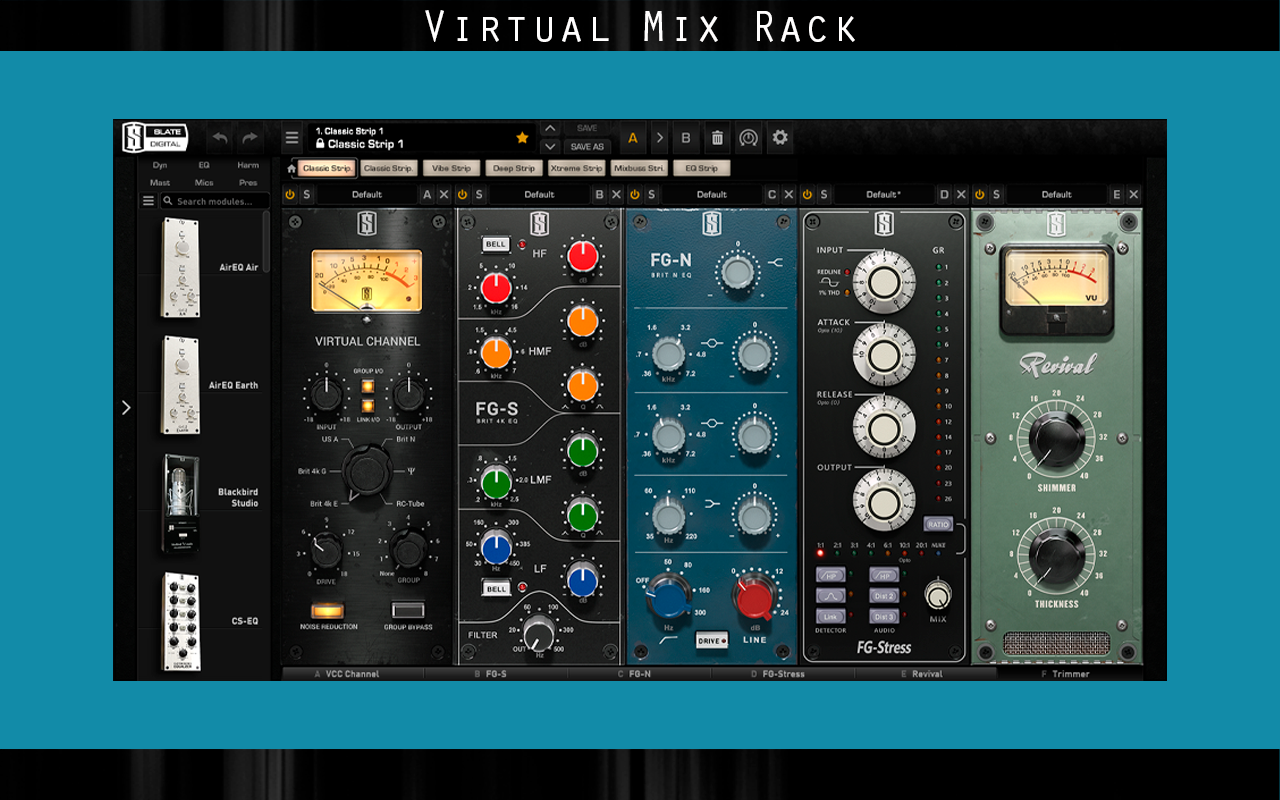
Task: Open the slot C Default preset dropdown
Action: coord(711,194)
